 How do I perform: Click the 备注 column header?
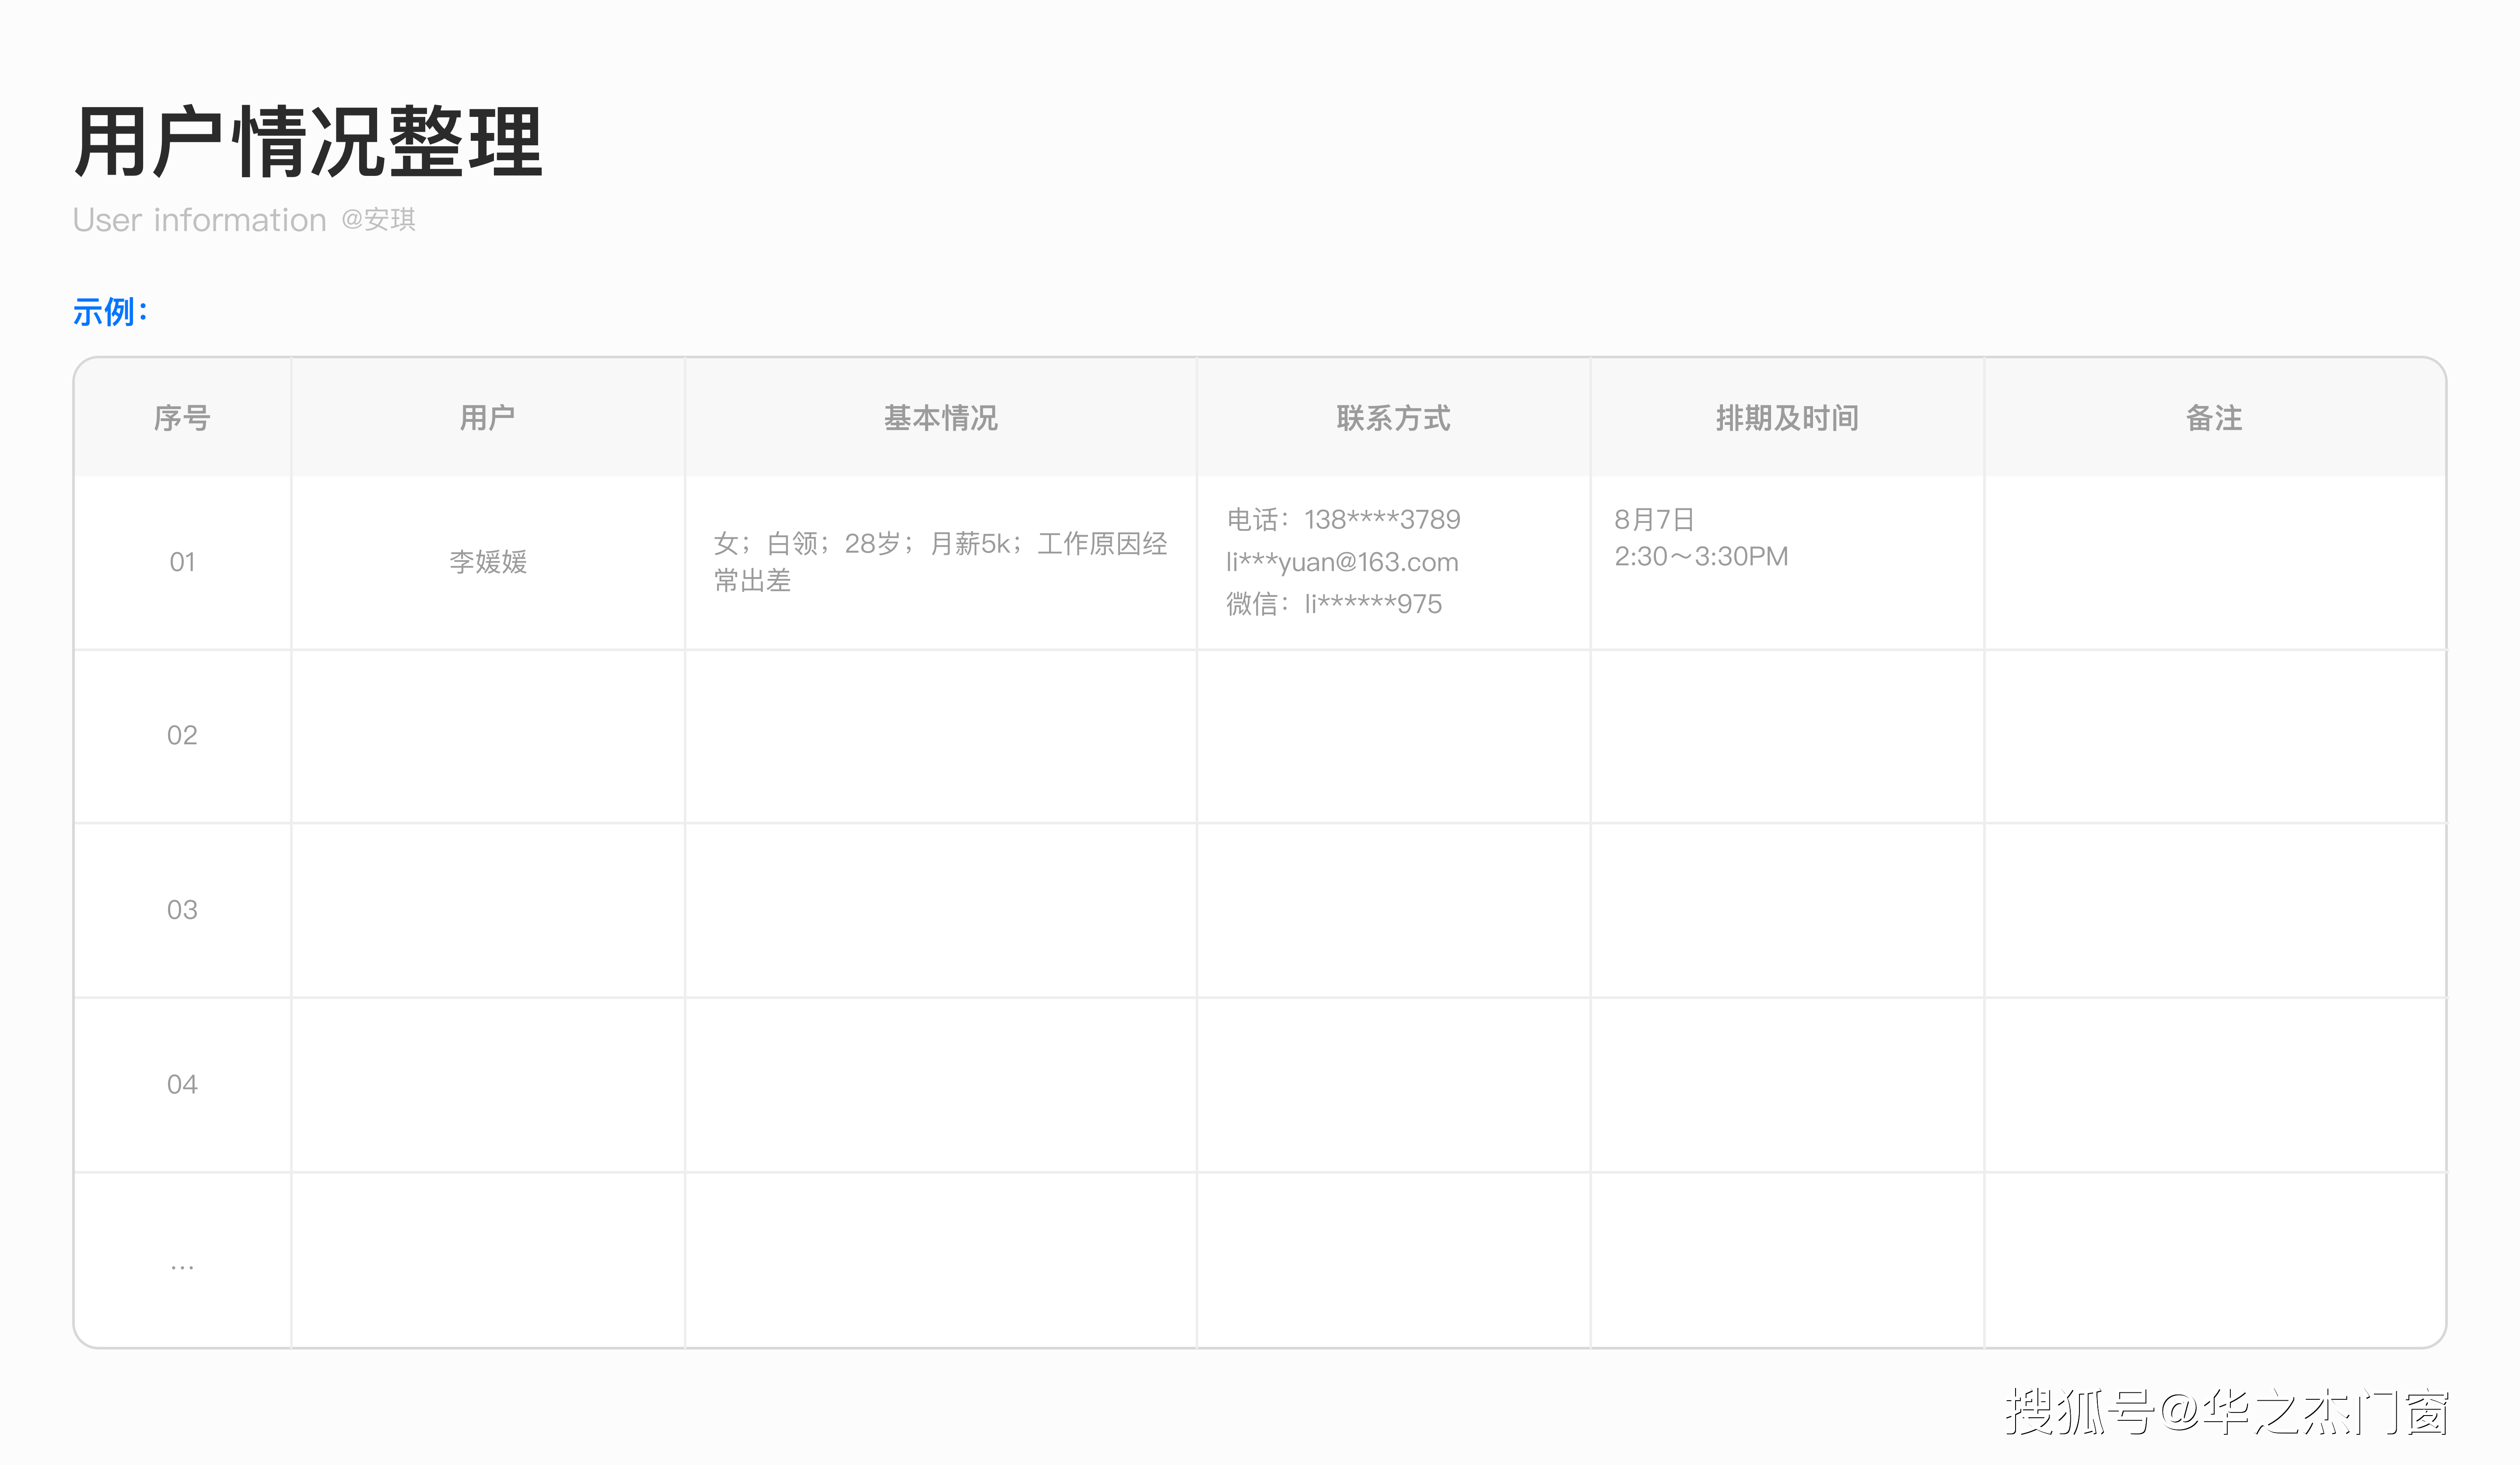click(x=2213, y=419)
